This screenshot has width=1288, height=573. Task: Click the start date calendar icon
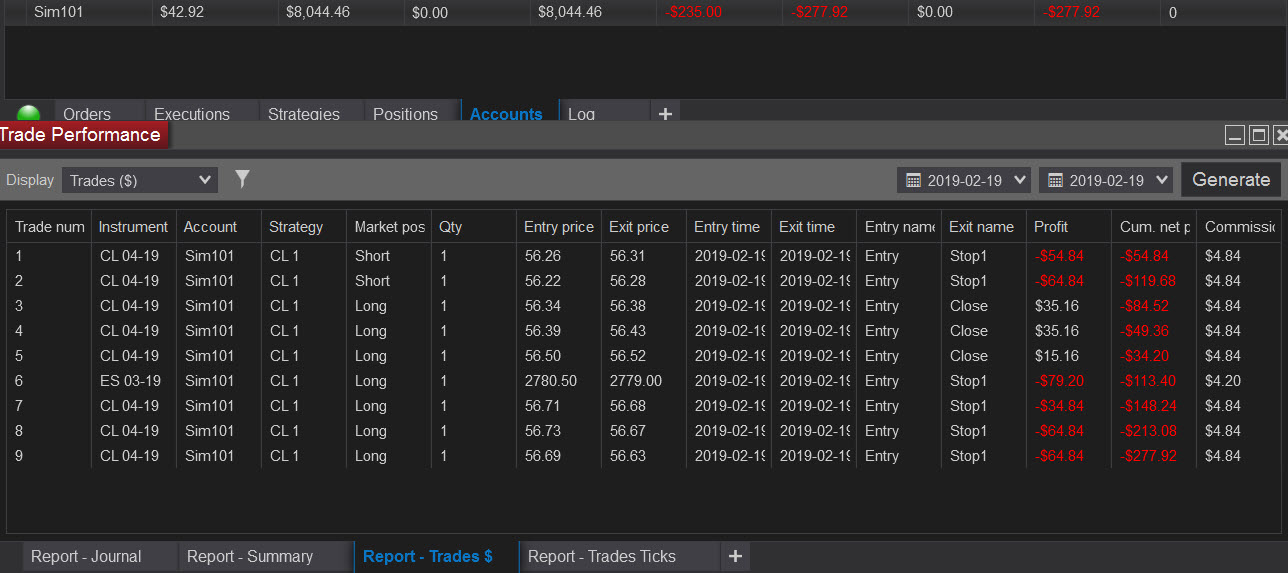(913, 181)
